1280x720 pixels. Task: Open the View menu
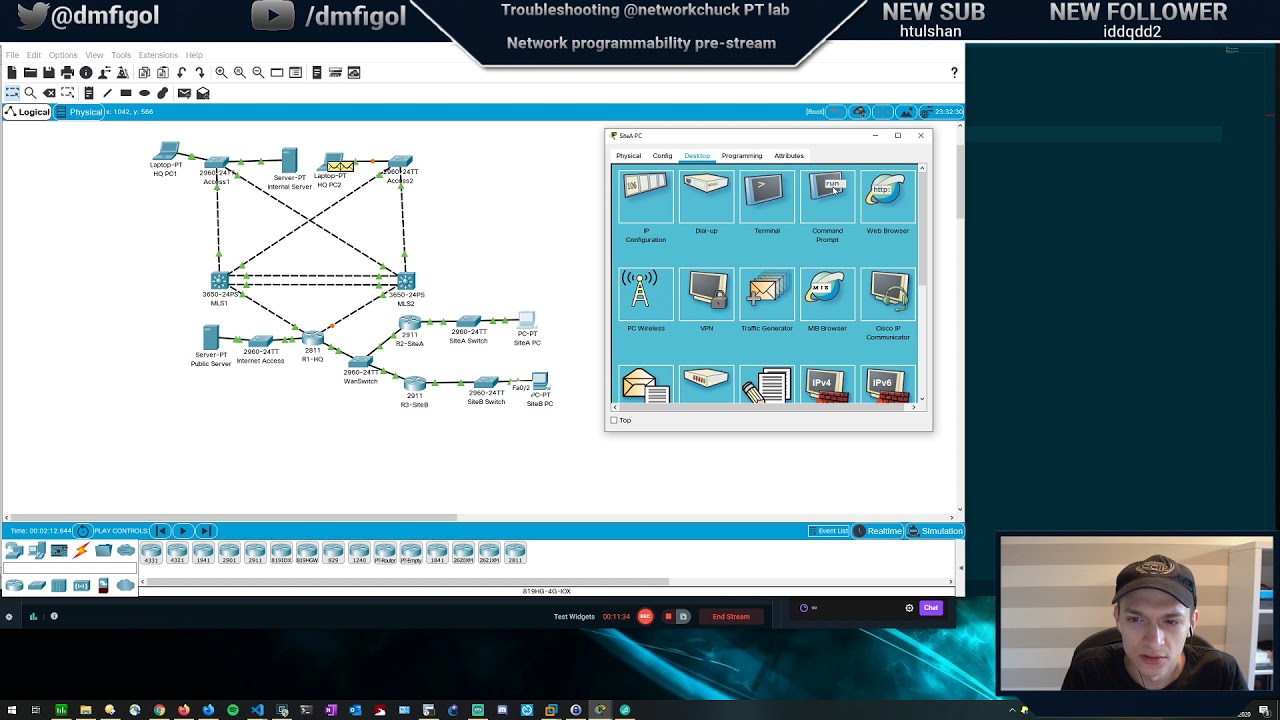coord(94,55)
